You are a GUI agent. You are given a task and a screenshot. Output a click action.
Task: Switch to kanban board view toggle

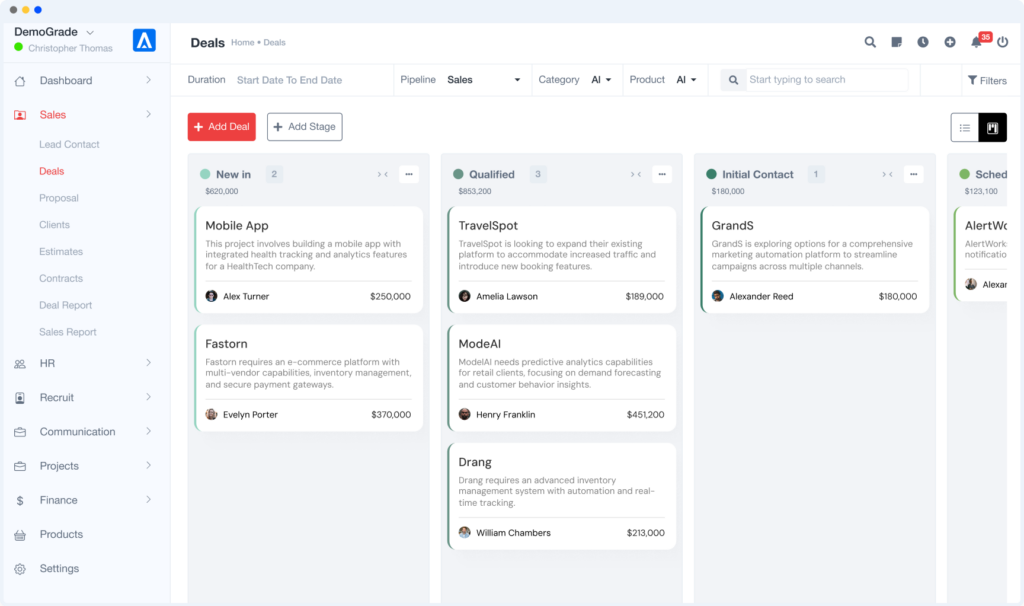pyautogui.click(x=993, y=128)
